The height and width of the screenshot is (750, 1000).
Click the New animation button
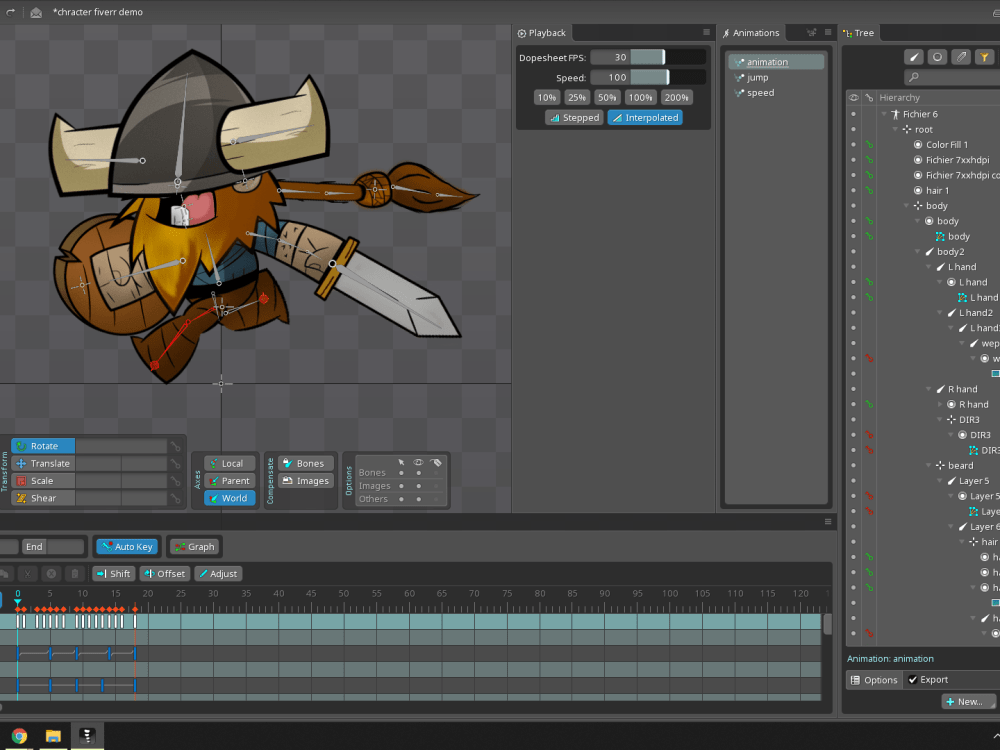966,701
